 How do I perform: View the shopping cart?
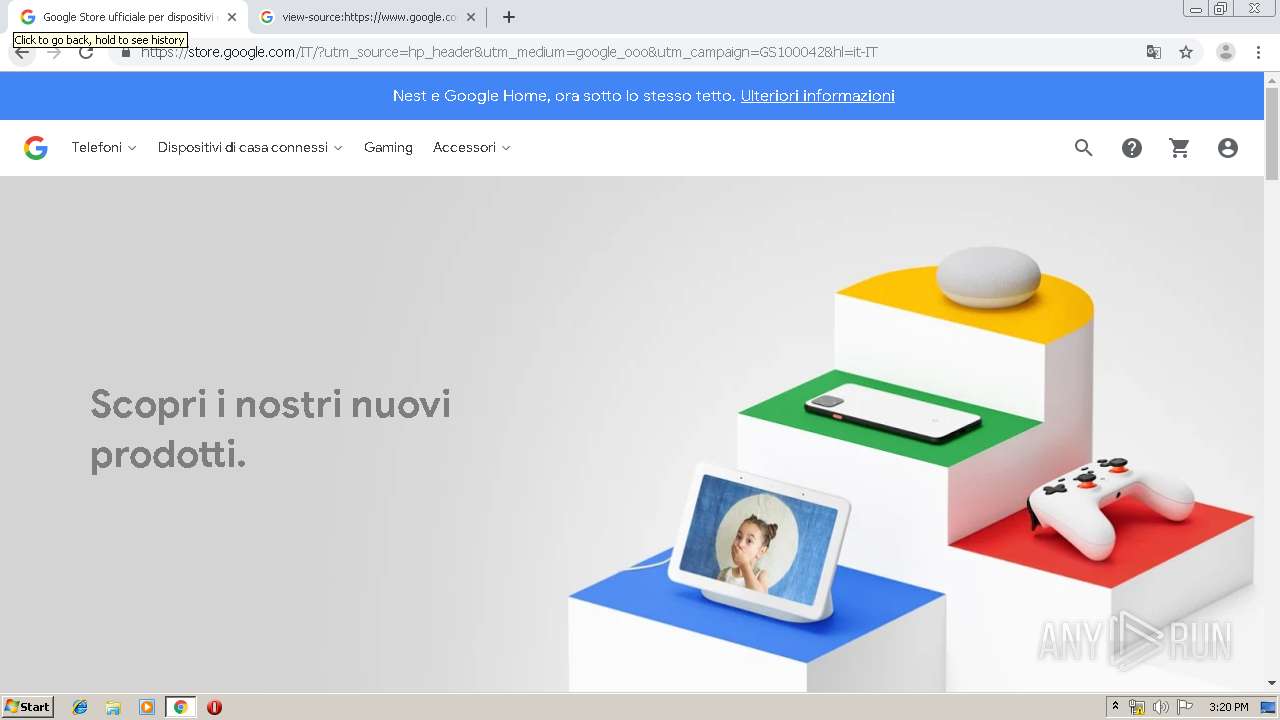coord(1180,148)
